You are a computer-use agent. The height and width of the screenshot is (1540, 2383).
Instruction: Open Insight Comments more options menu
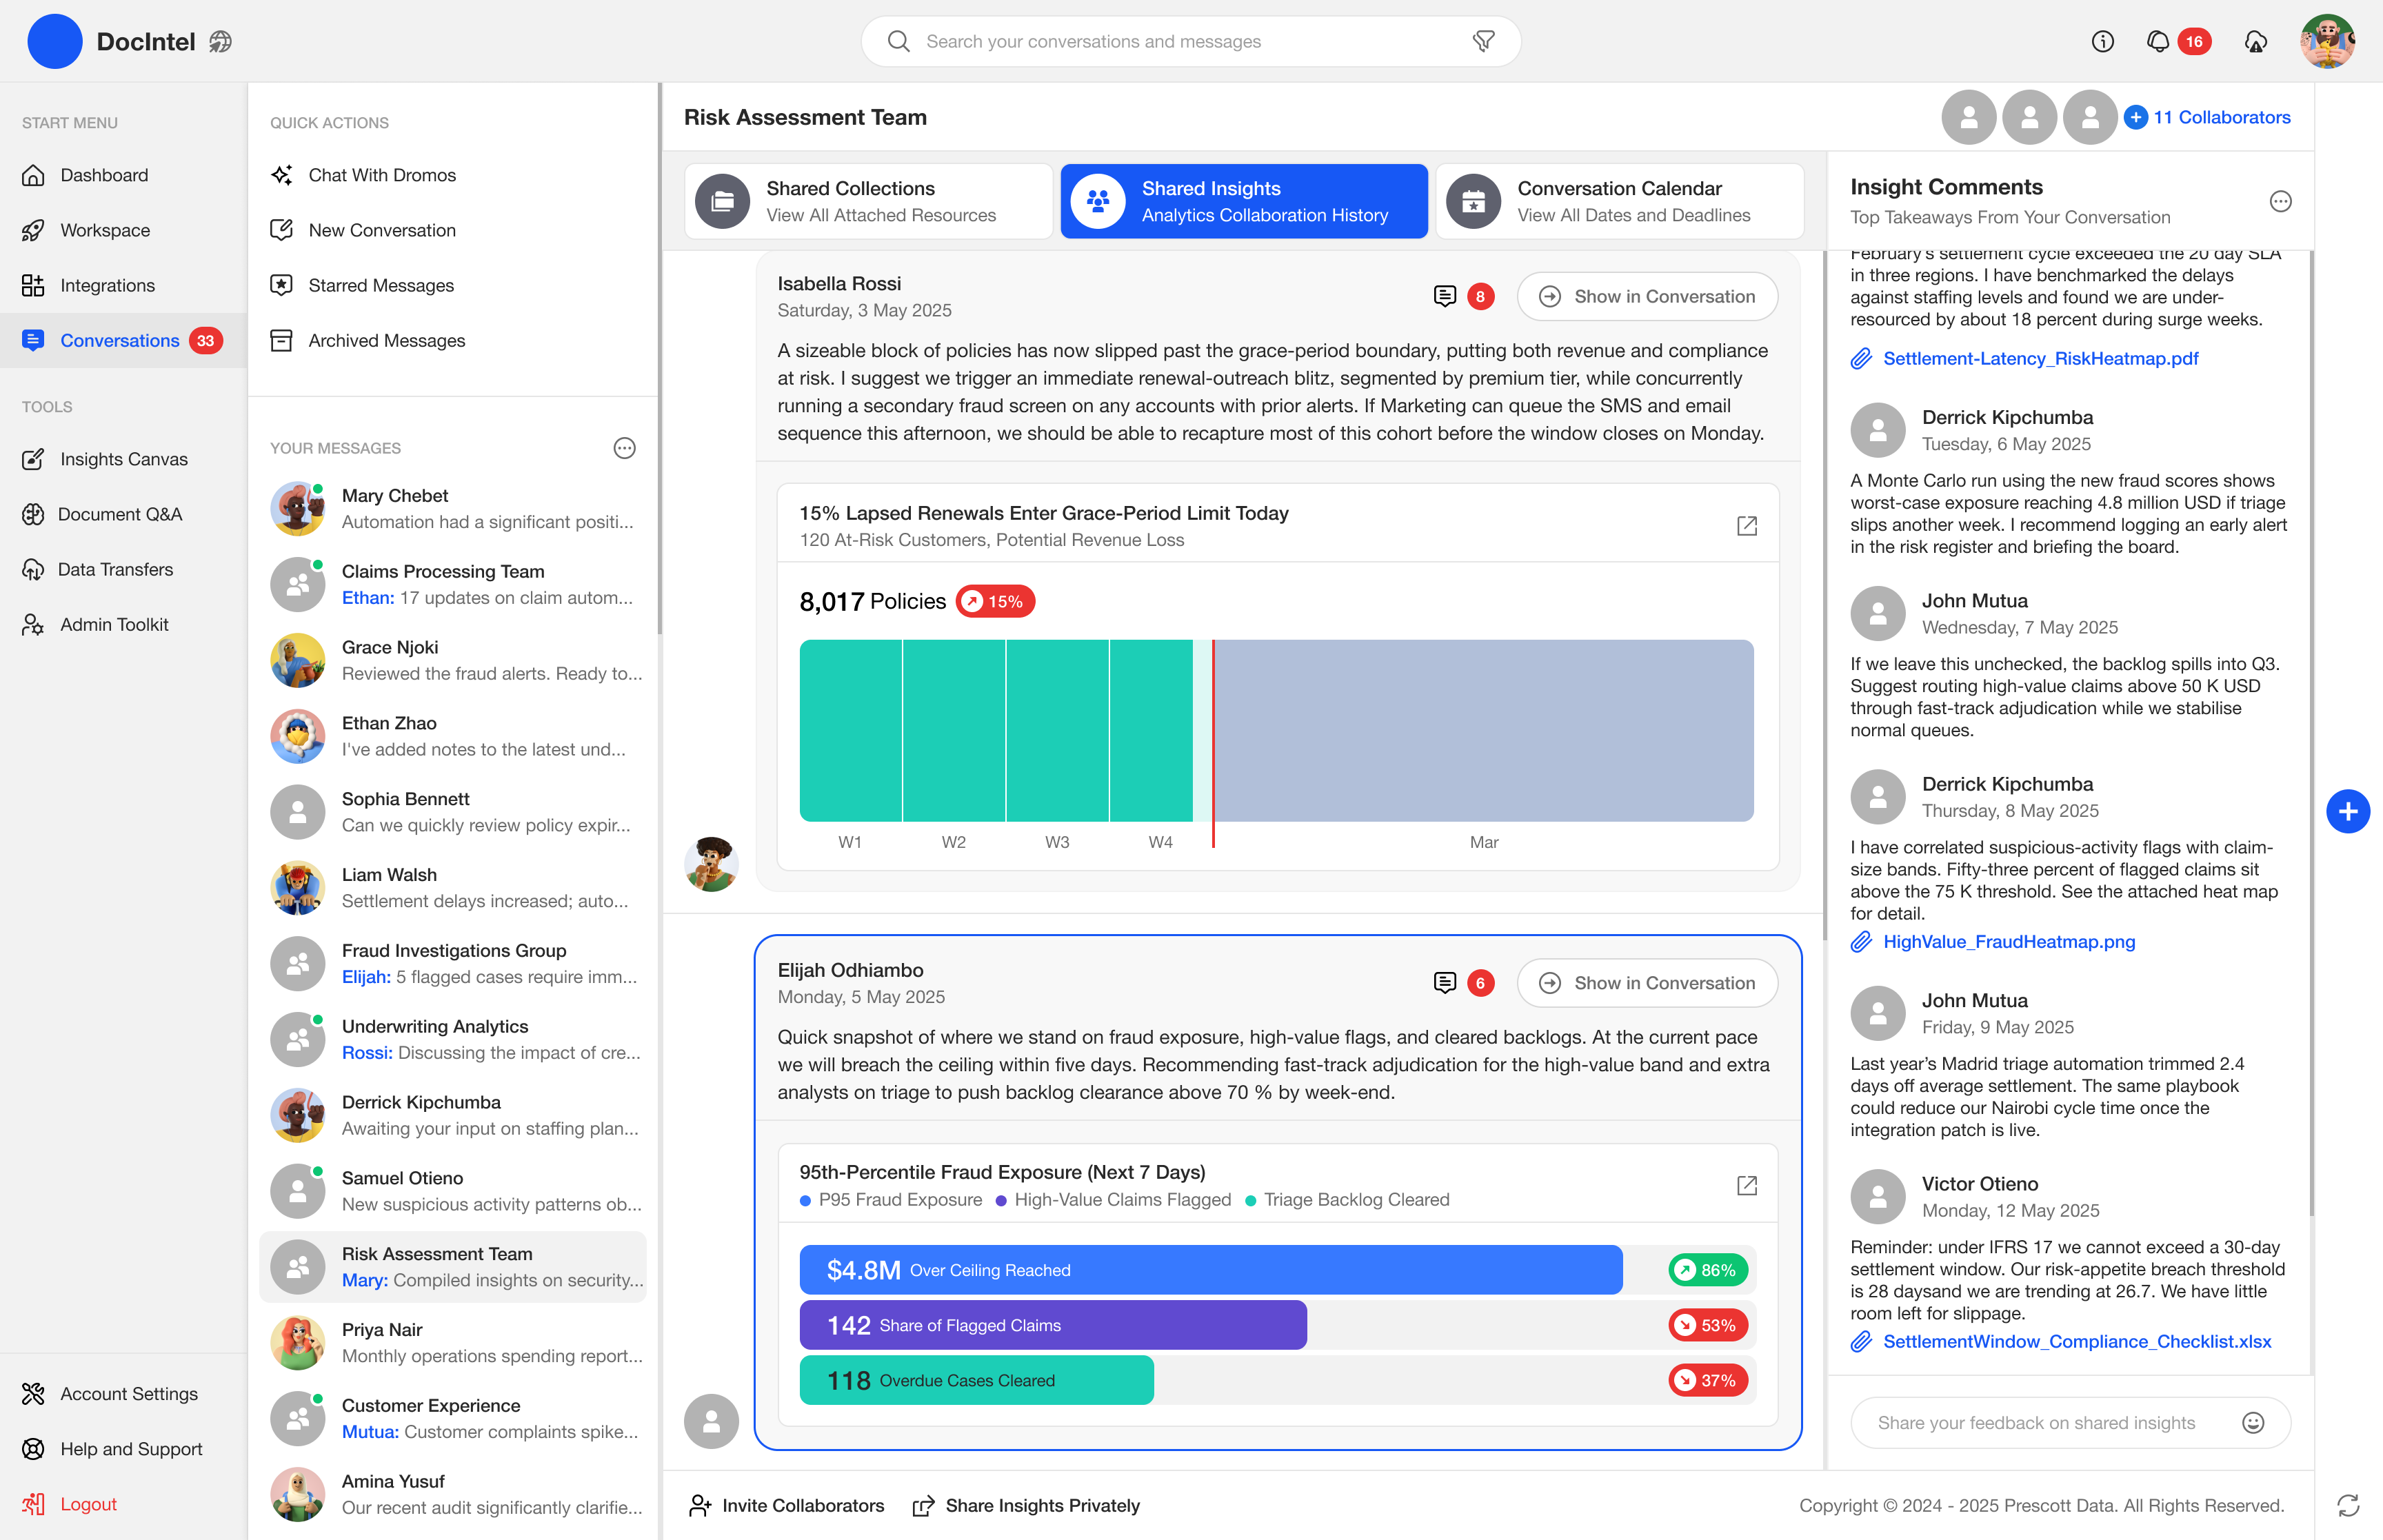coord(2280,201)
